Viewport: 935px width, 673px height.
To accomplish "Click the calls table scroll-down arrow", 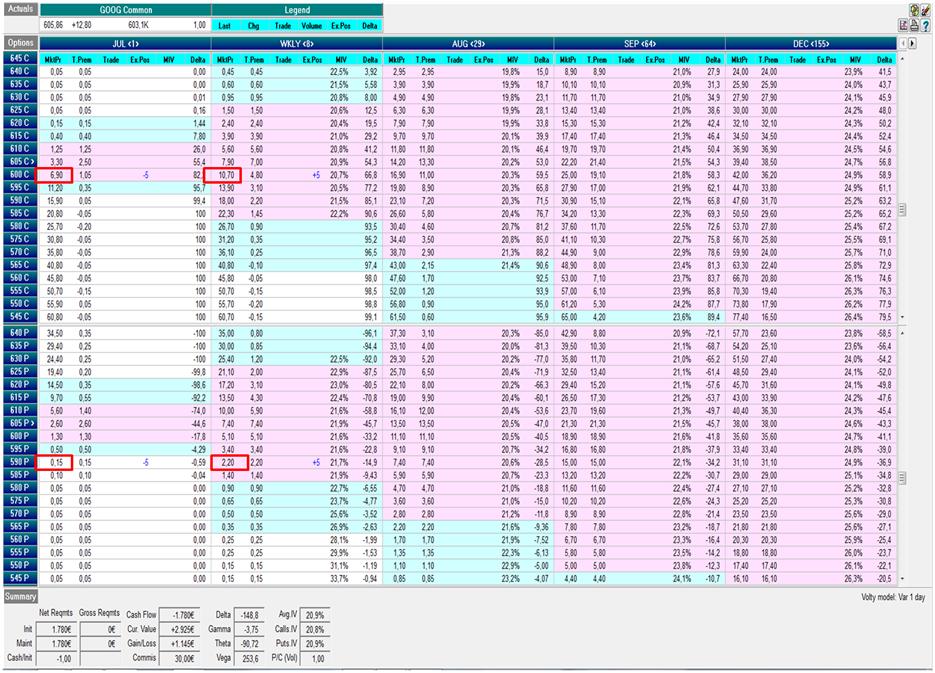I will (x=902, y=317).
